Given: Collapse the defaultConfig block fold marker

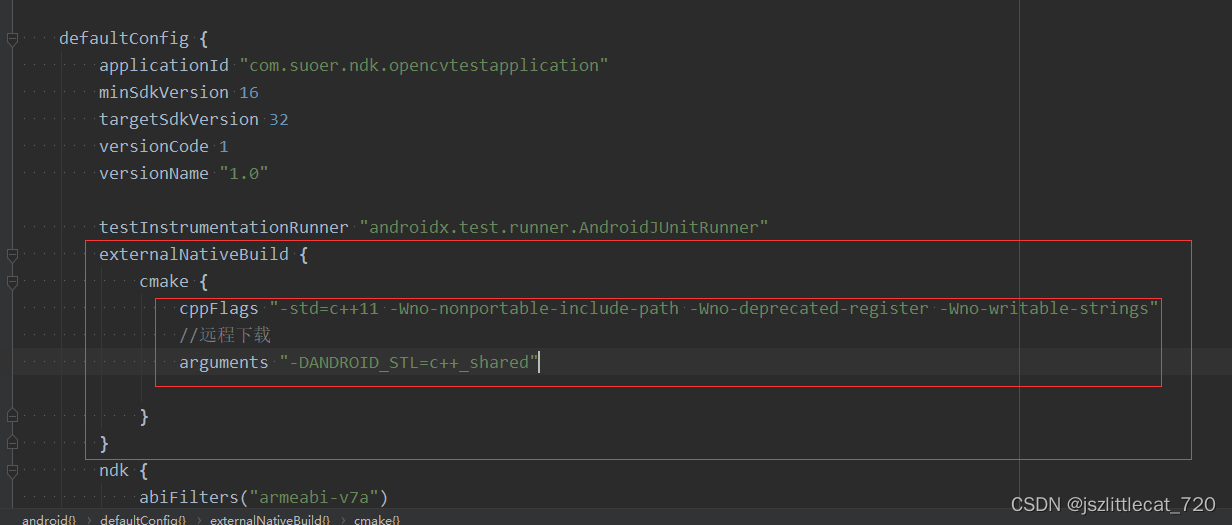Looking at the screenshot, I should coord(12,39).
